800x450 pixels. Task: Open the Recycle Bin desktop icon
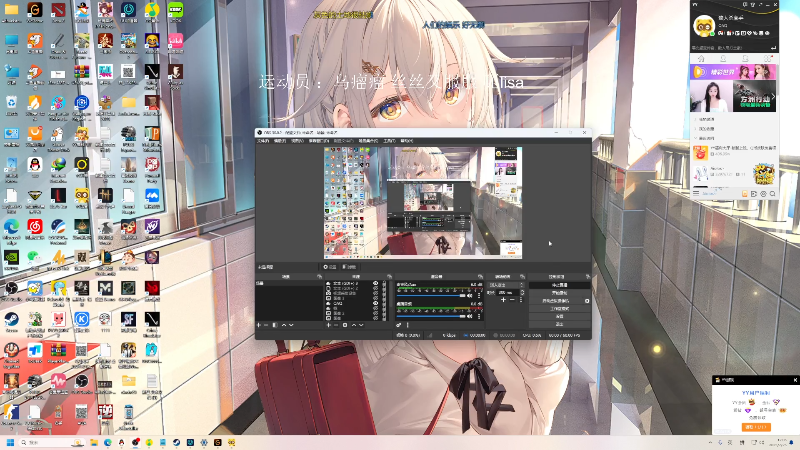(11, 105)
